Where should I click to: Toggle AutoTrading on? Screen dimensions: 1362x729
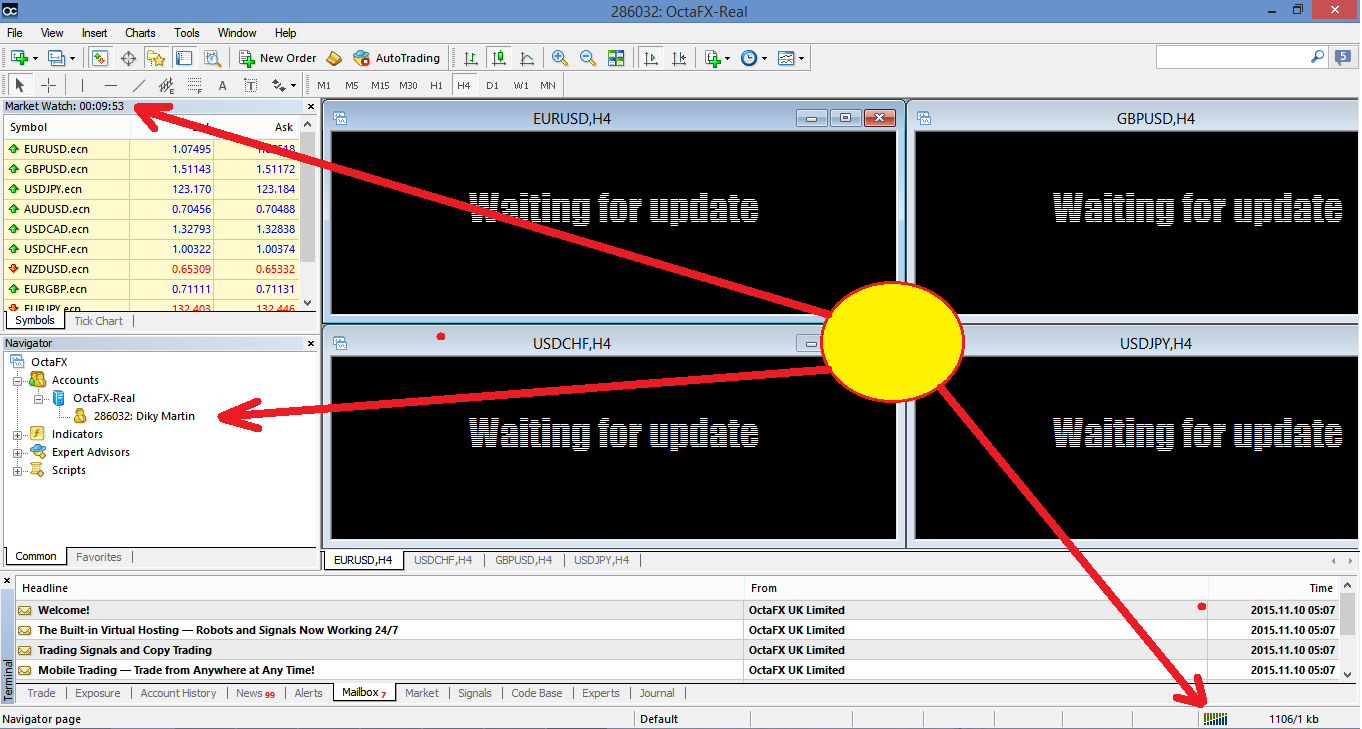point(399,57)
